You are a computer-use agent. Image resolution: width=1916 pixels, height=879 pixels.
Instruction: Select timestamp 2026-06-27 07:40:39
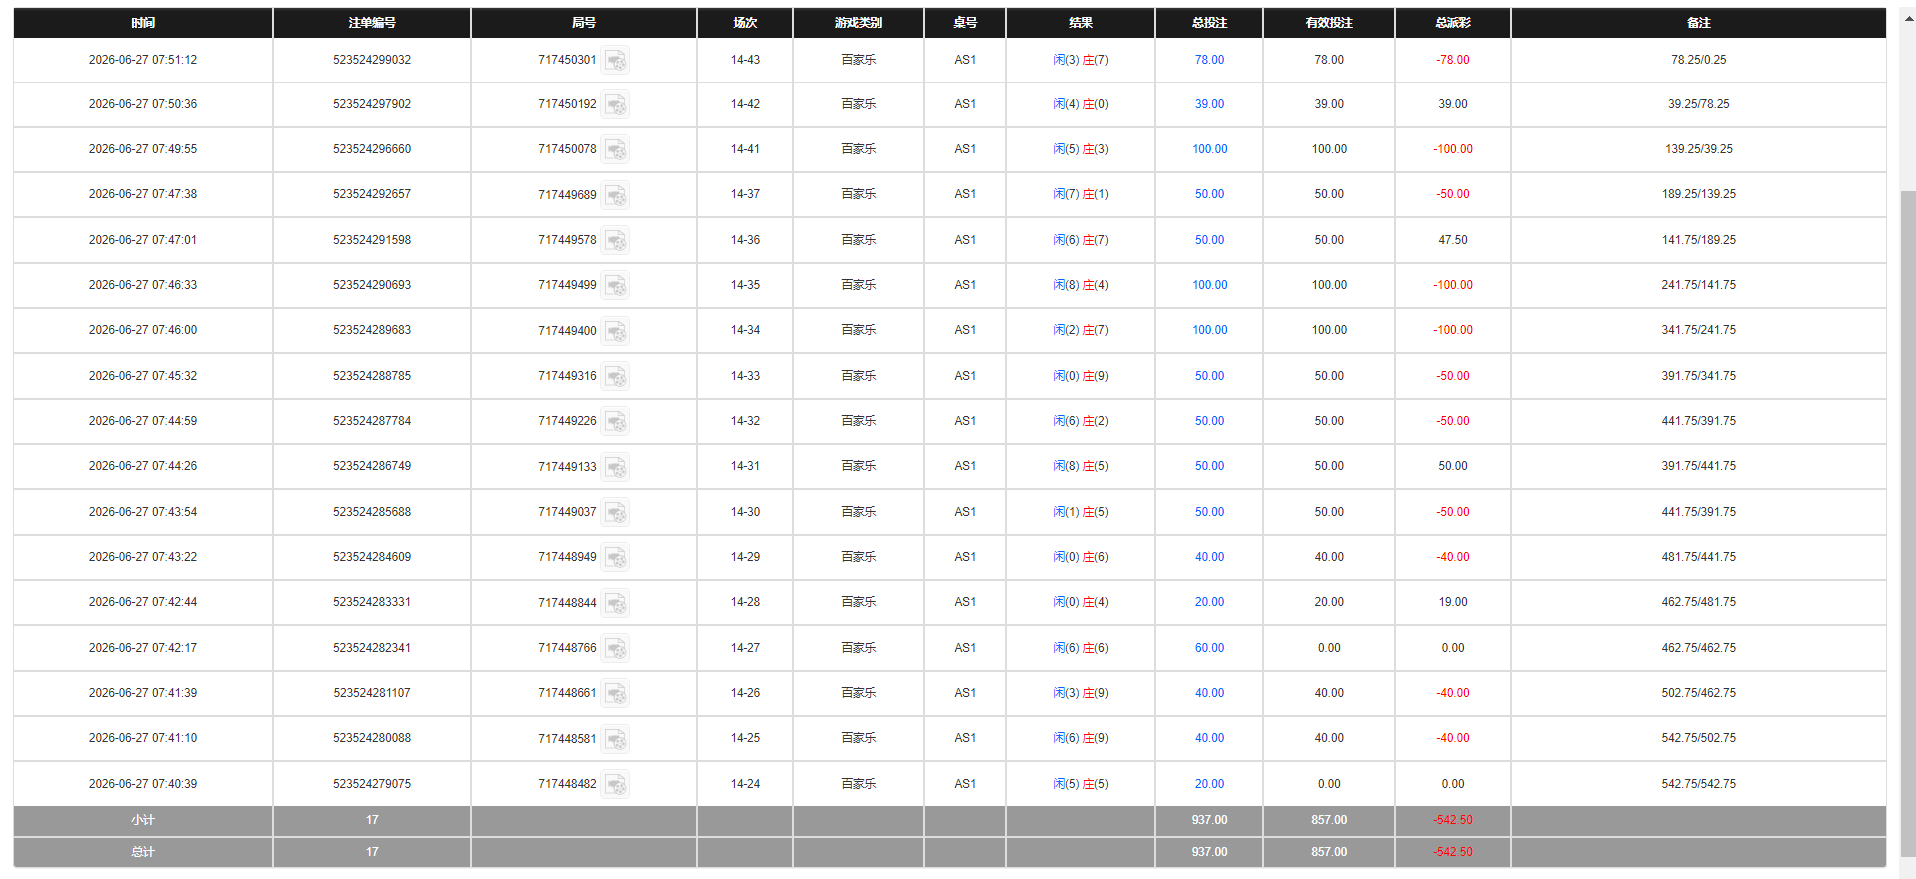(143, 784)
